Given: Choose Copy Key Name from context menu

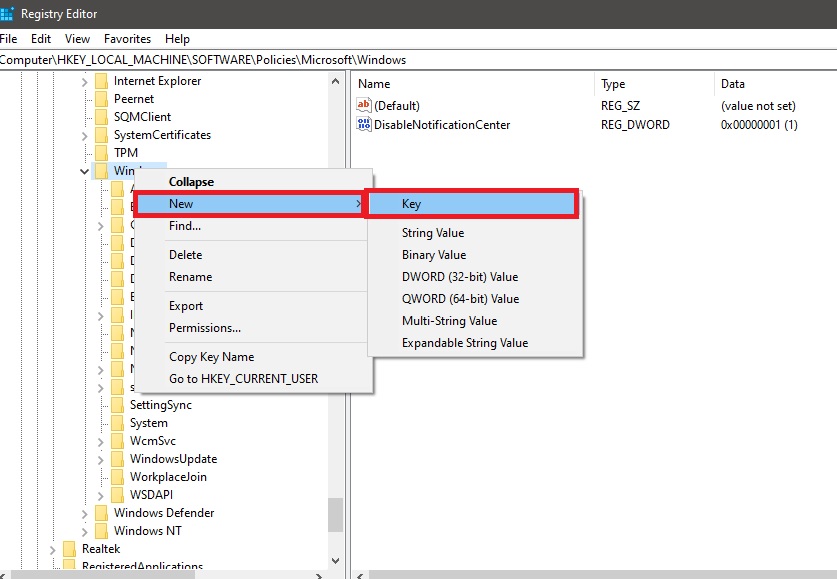Looking at the screenshot, I should coord(211,357).
